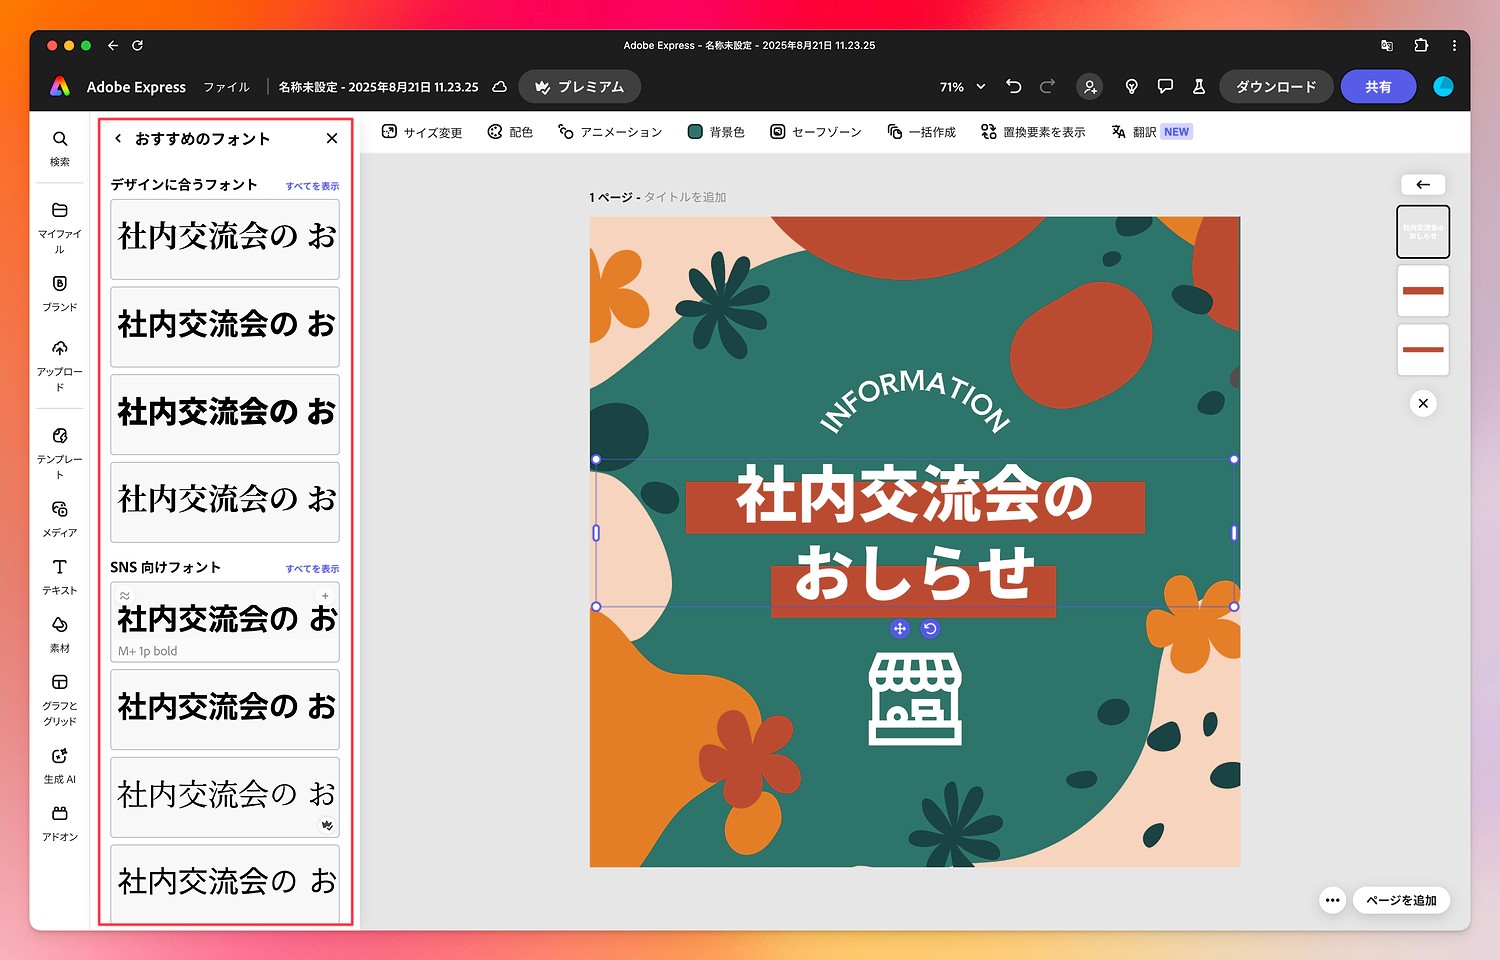Viewport: 1500px width, 960px height.
Task: Open the ファイル menu
Action: tap(227, 87)
